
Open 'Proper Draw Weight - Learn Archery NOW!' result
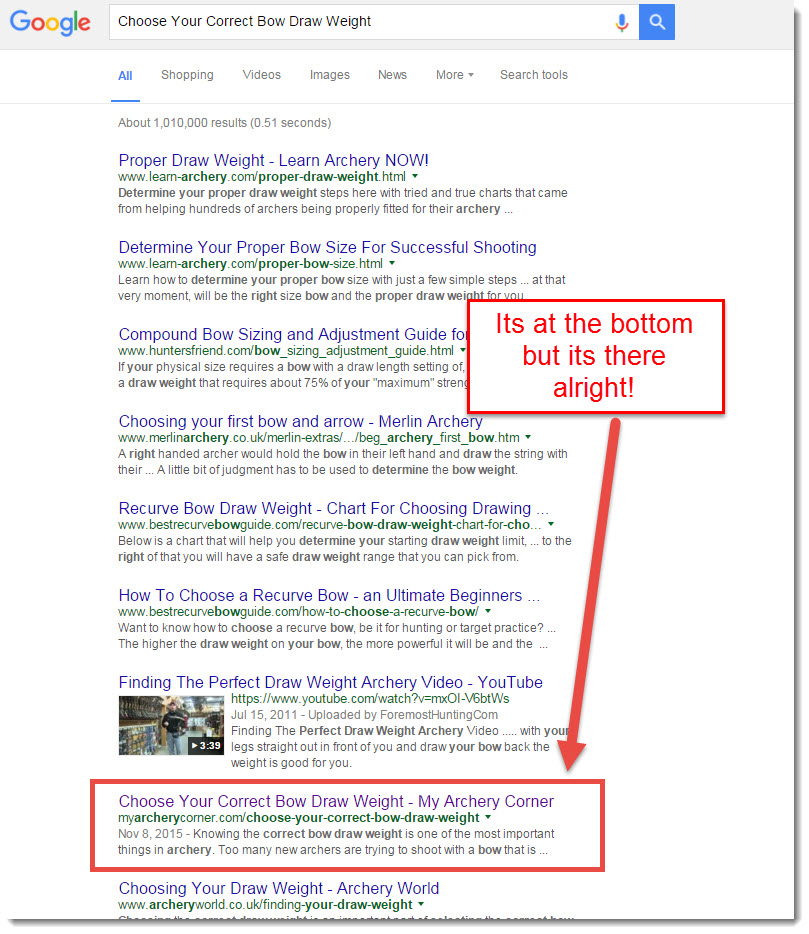pyautogui.click(x=273, y=160)
